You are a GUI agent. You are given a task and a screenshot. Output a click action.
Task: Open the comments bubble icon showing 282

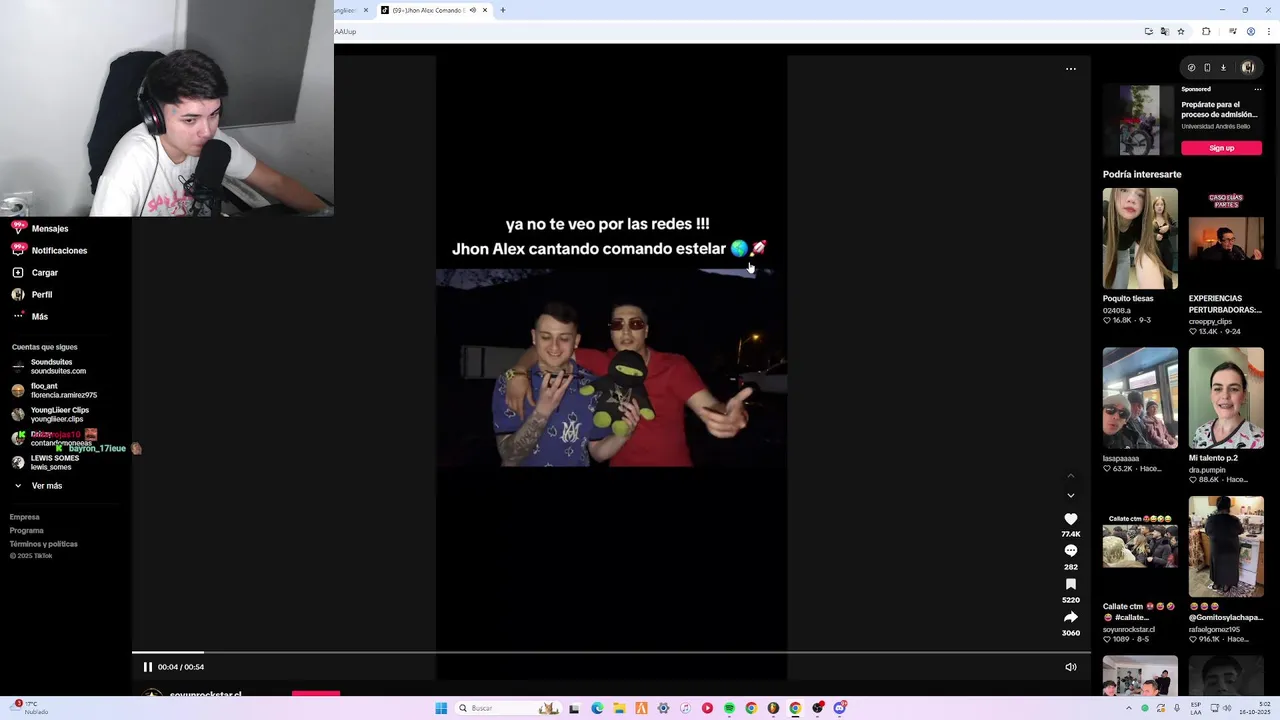pos(1071,551)
